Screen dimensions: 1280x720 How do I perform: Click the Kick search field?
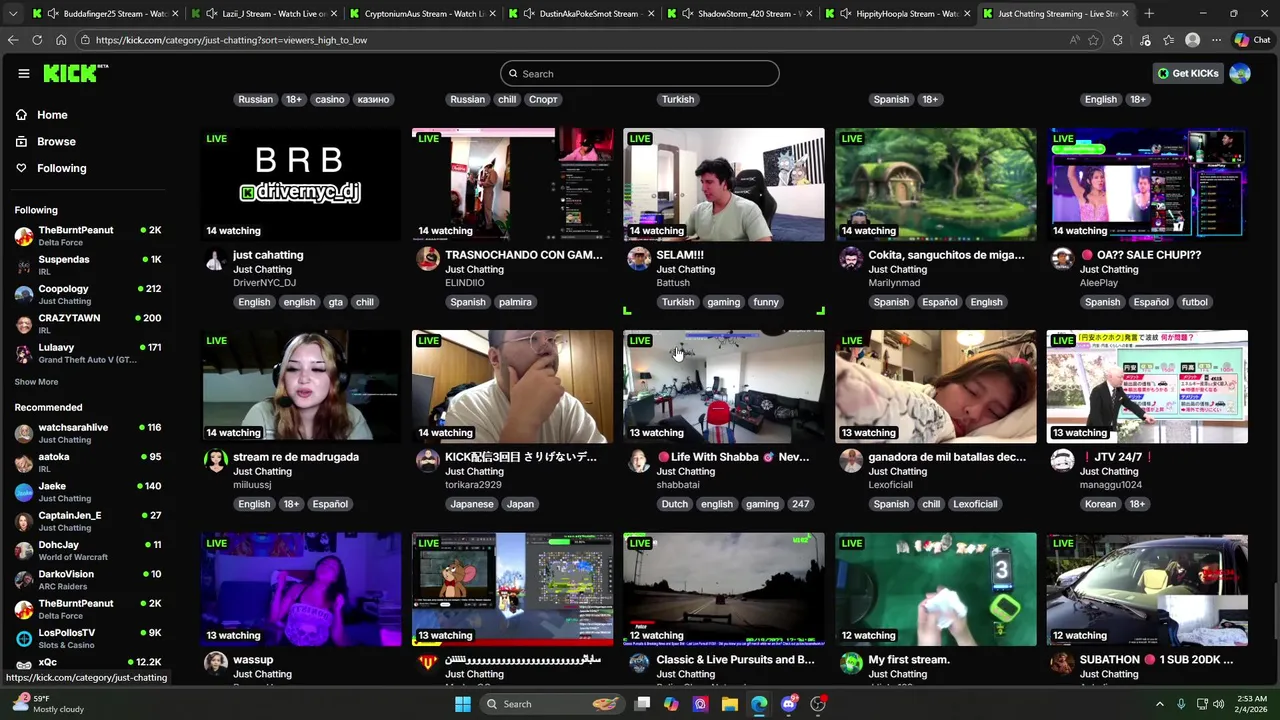click(640, 73)
